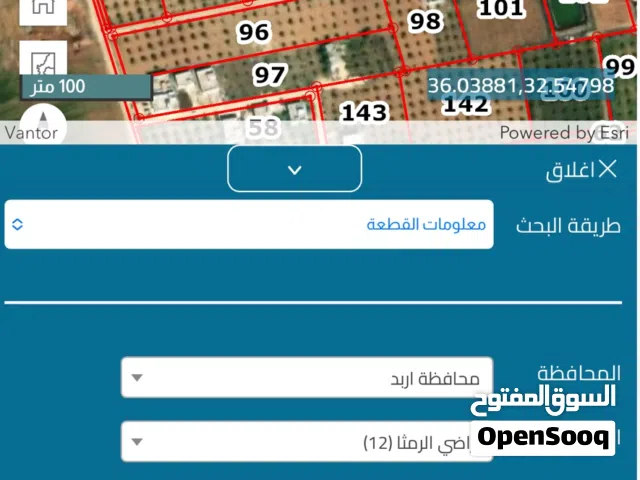Image resolution: width=640 pixels, height=480 pixels.
Task: Select parcel 97 on the map
Action: (270, 75)
